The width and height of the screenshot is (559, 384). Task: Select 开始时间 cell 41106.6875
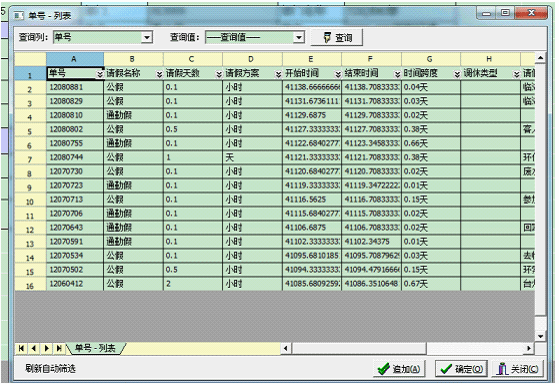[x=312, y=227]
